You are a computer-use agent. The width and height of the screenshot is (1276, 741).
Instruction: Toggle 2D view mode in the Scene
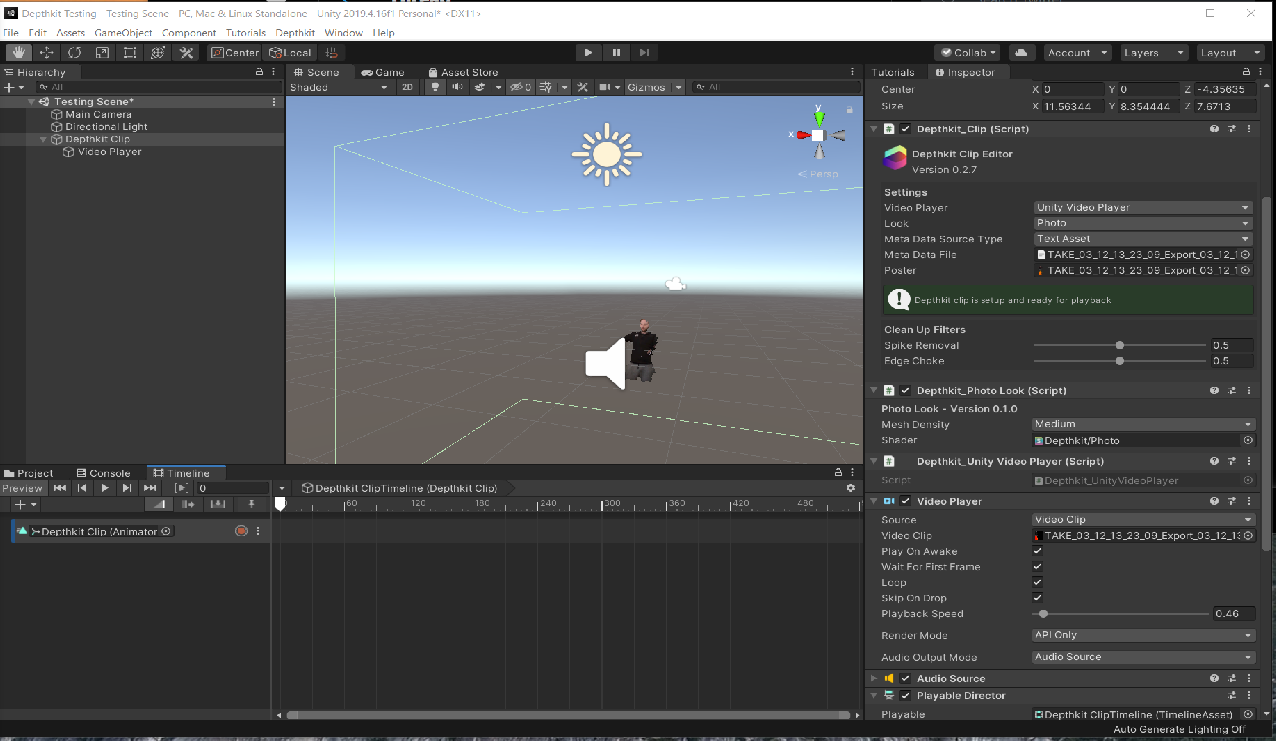[x=407, y=88]
